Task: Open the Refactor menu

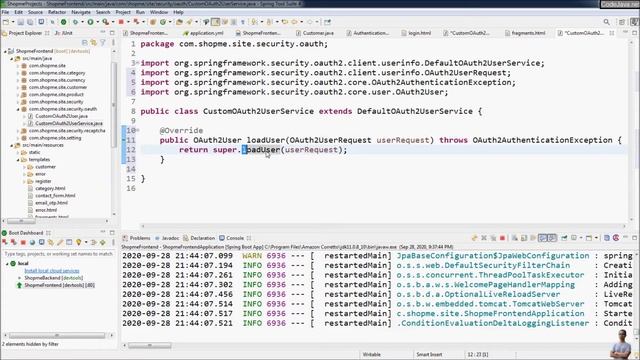Action: point(57,12)
